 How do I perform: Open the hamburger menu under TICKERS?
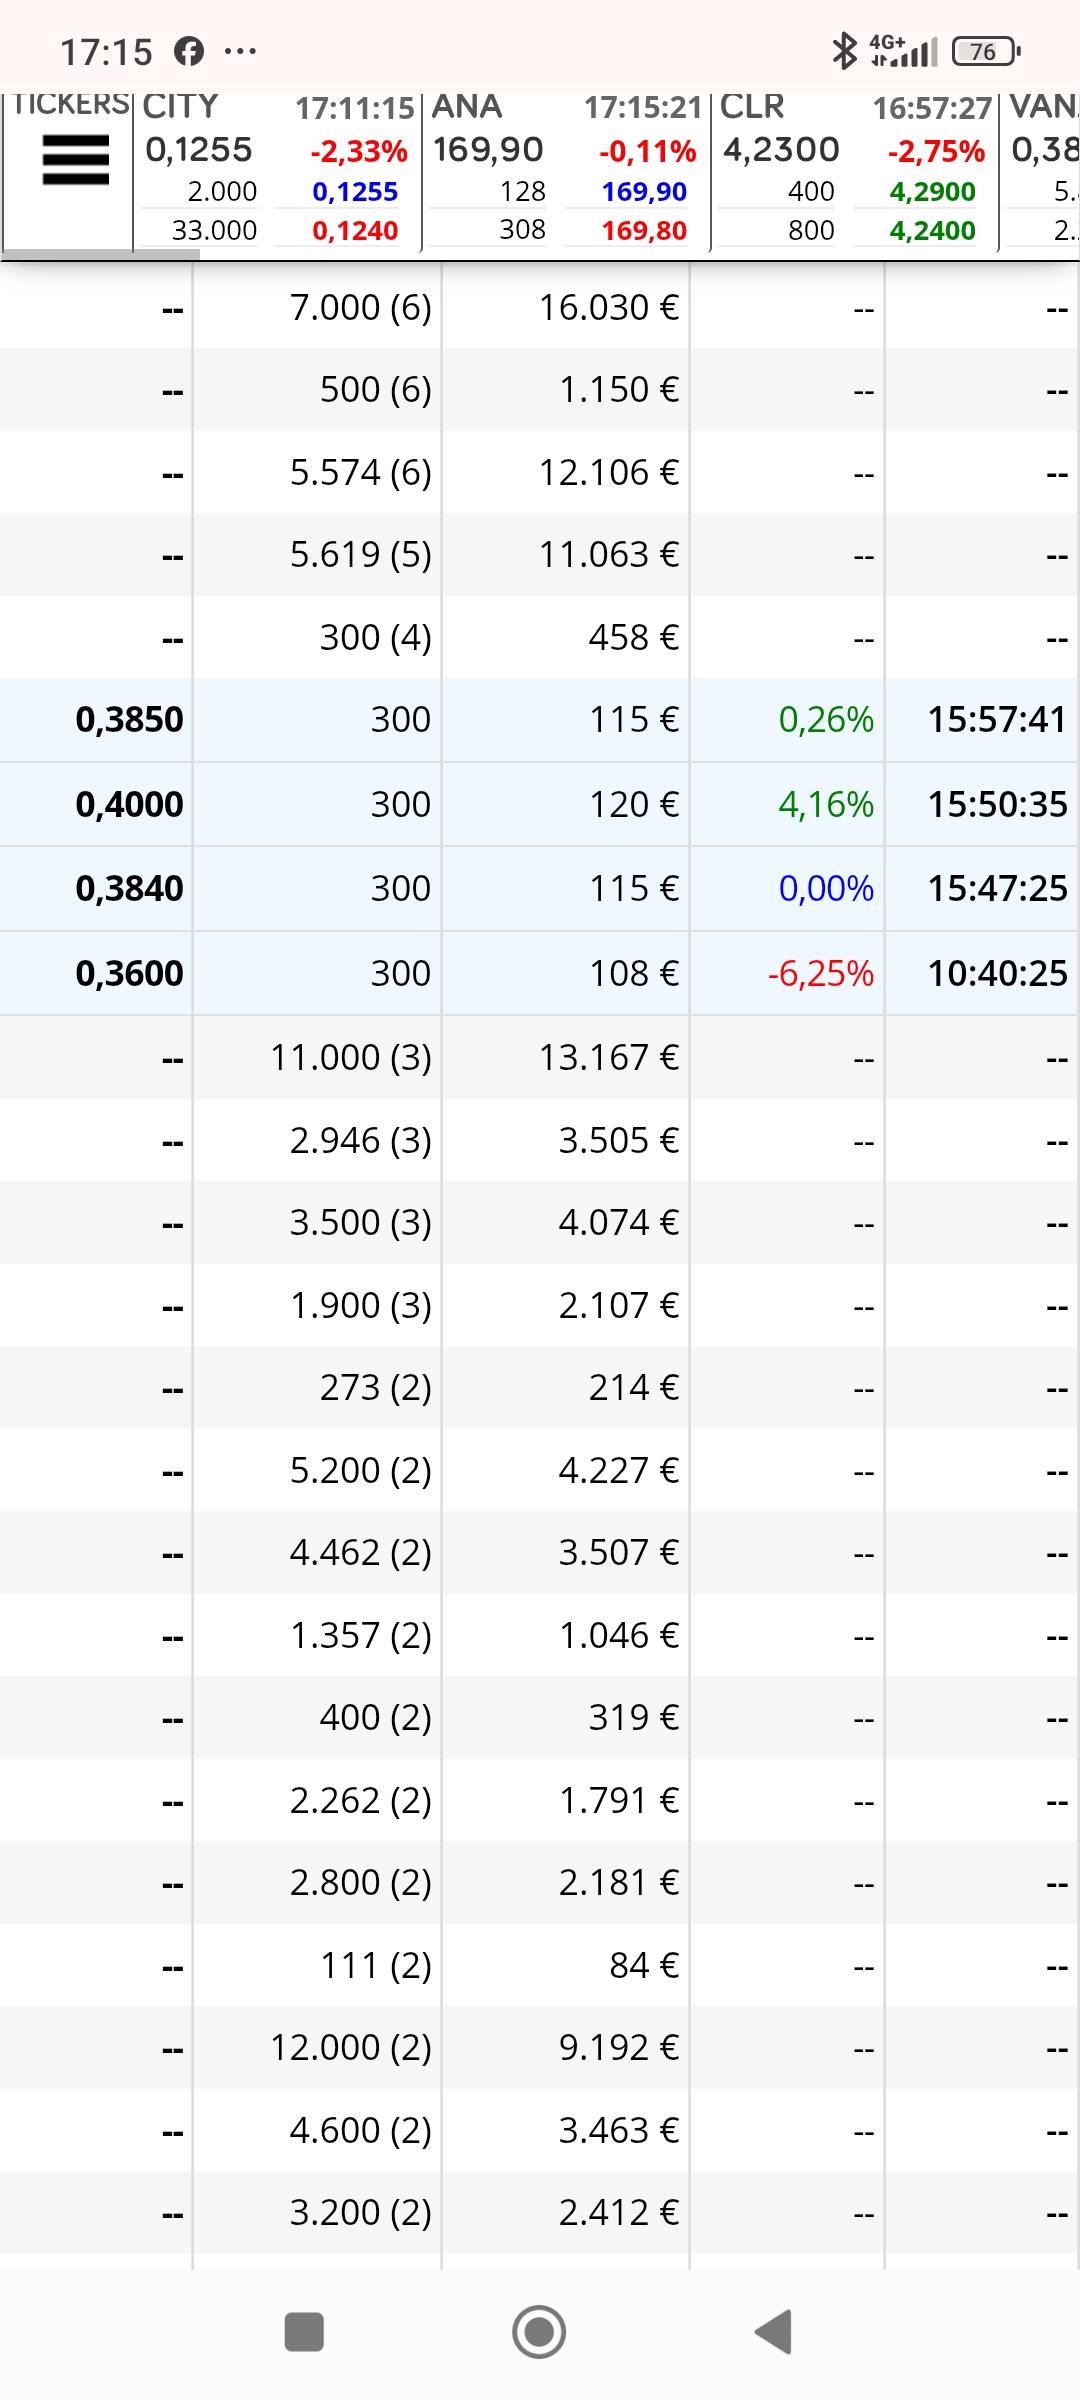[x=75, y=160]
